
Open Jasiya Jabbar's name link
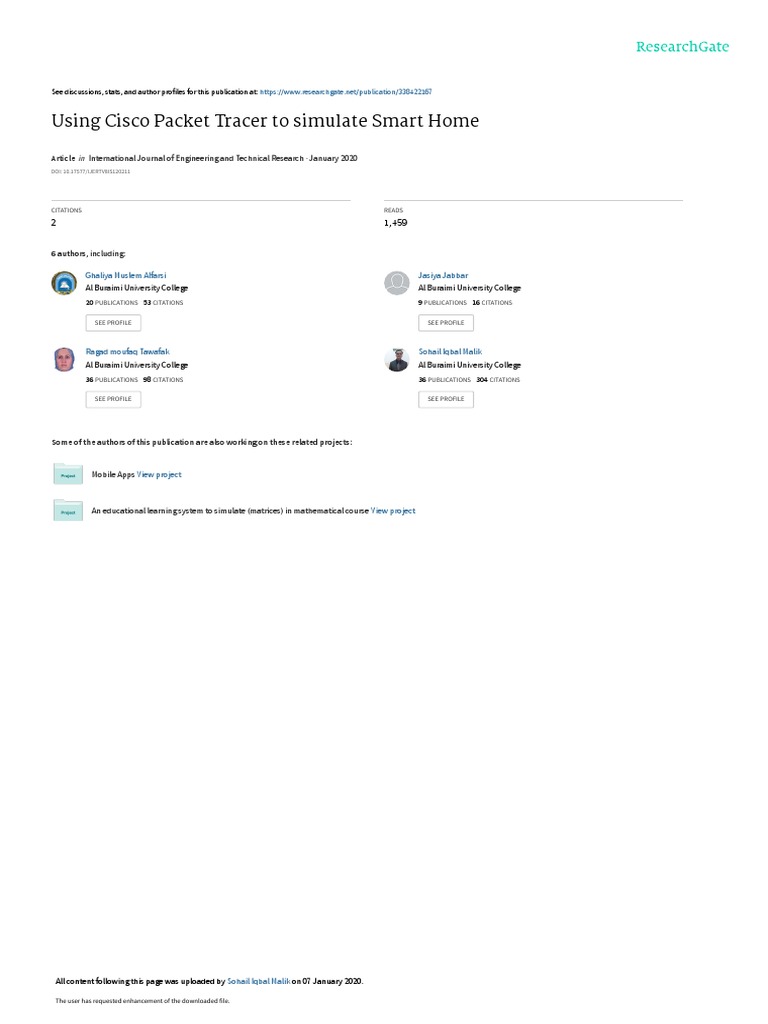[x=443, y=276]
